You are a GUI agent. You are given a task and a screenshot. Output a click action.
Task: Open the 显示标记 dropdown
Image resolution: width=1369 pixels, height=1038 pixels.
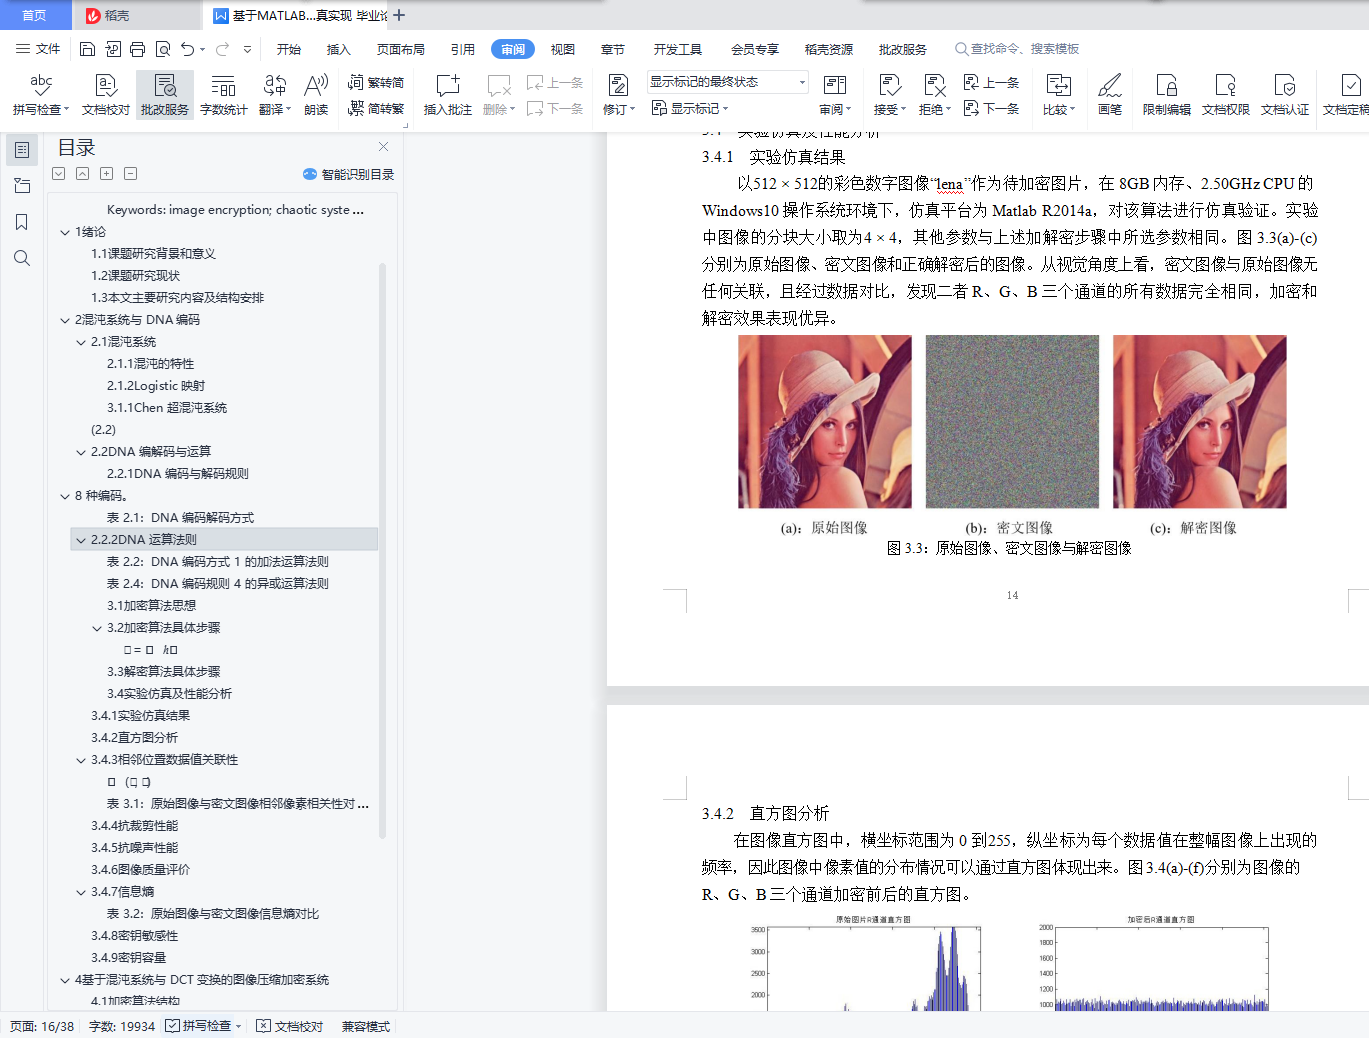(x=690, y=108)
